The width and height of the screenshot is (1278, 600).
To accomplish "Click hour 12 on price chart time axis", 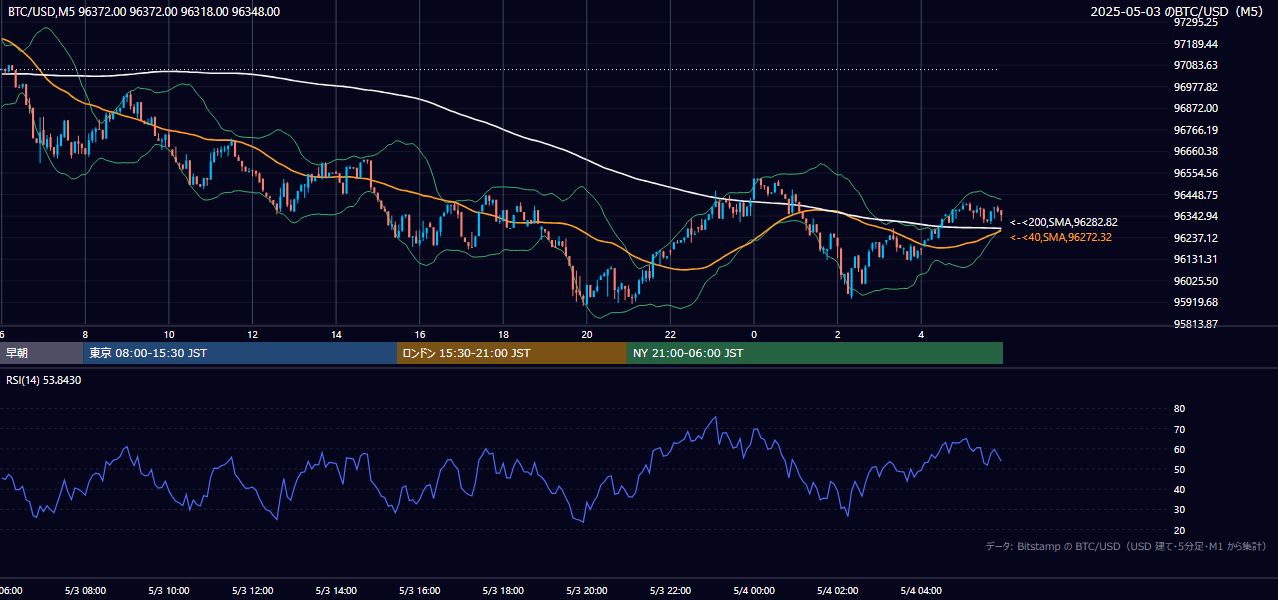I will tap(253, 335).
